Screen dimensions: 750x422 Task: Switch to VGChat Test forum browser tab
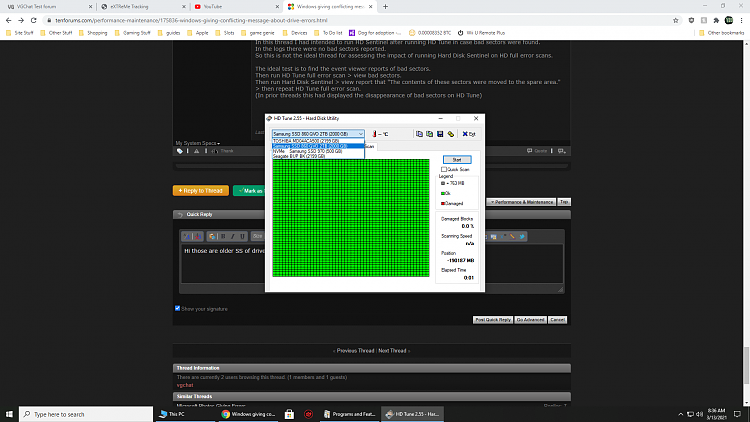48,7
